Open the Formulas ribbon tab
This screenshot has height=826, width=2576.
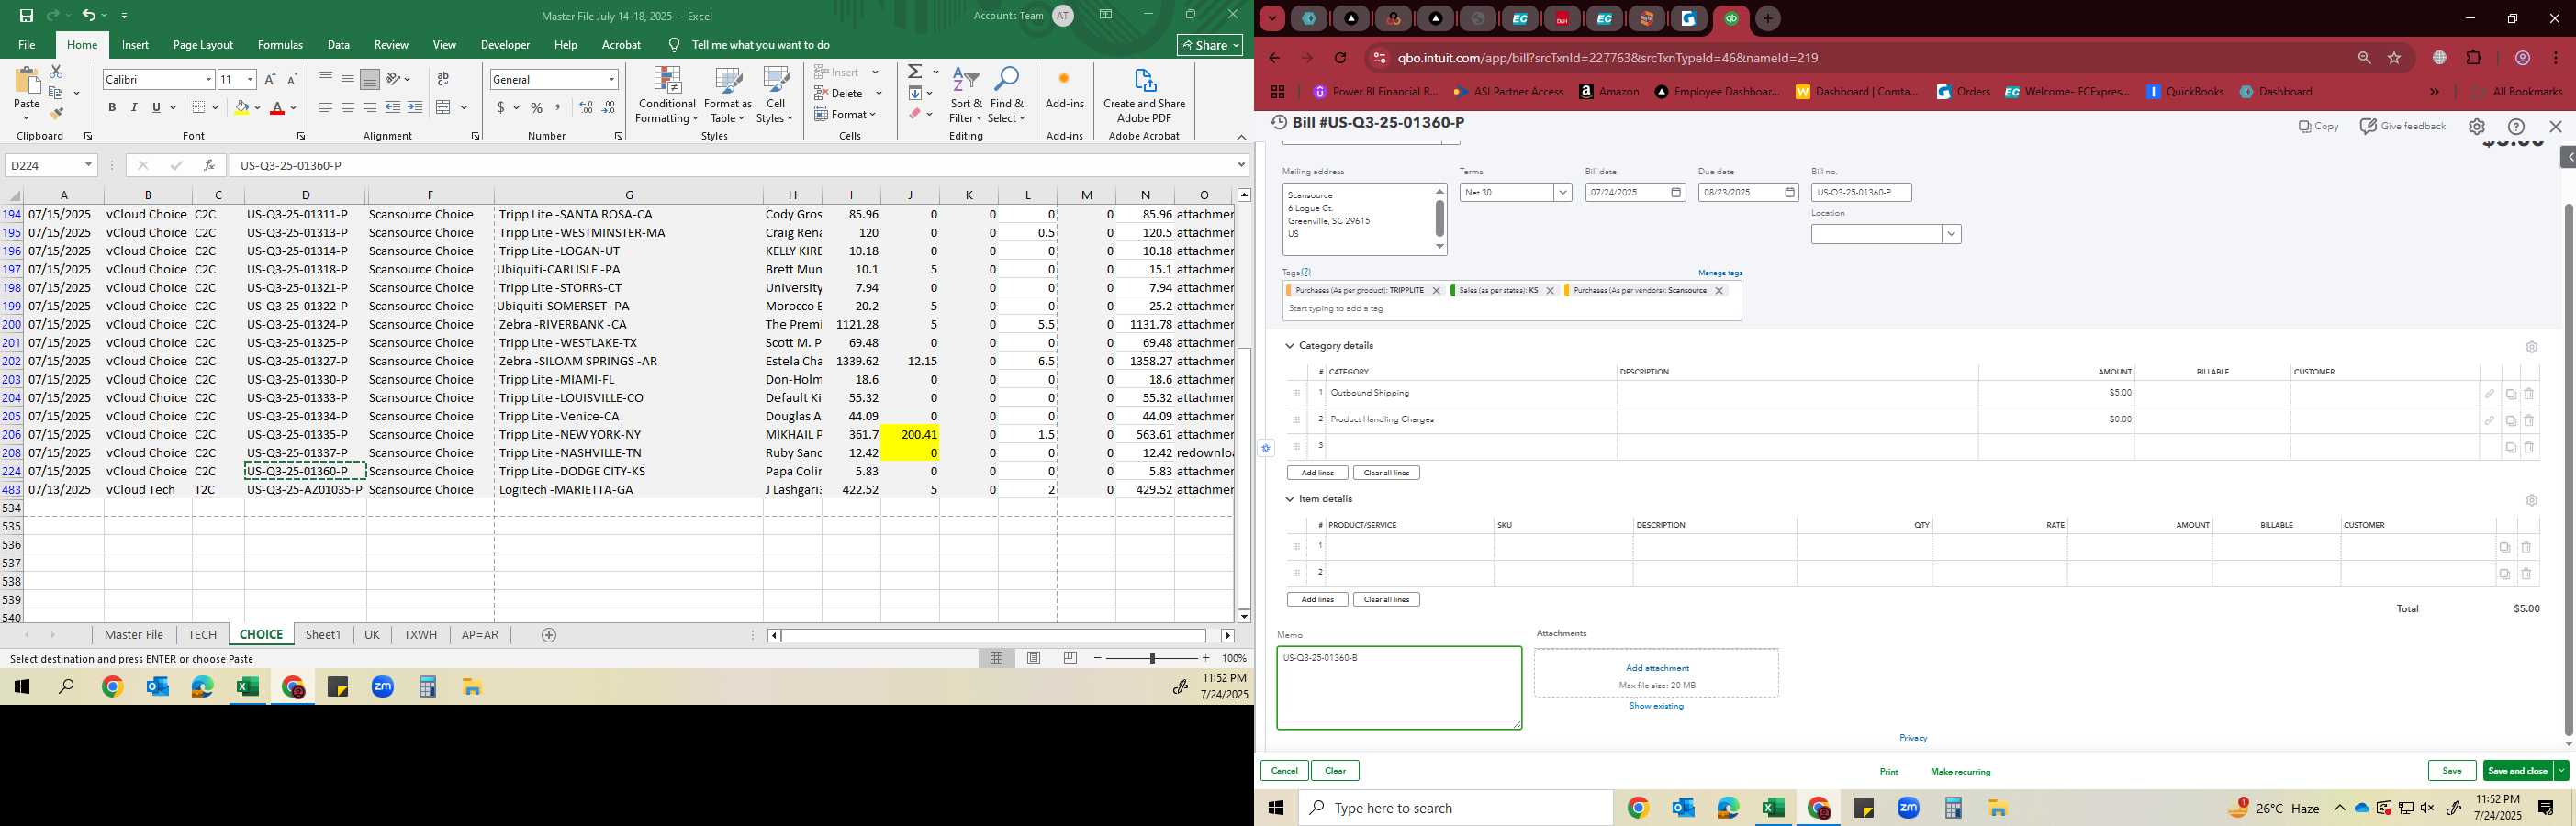(x=280, y=45)
